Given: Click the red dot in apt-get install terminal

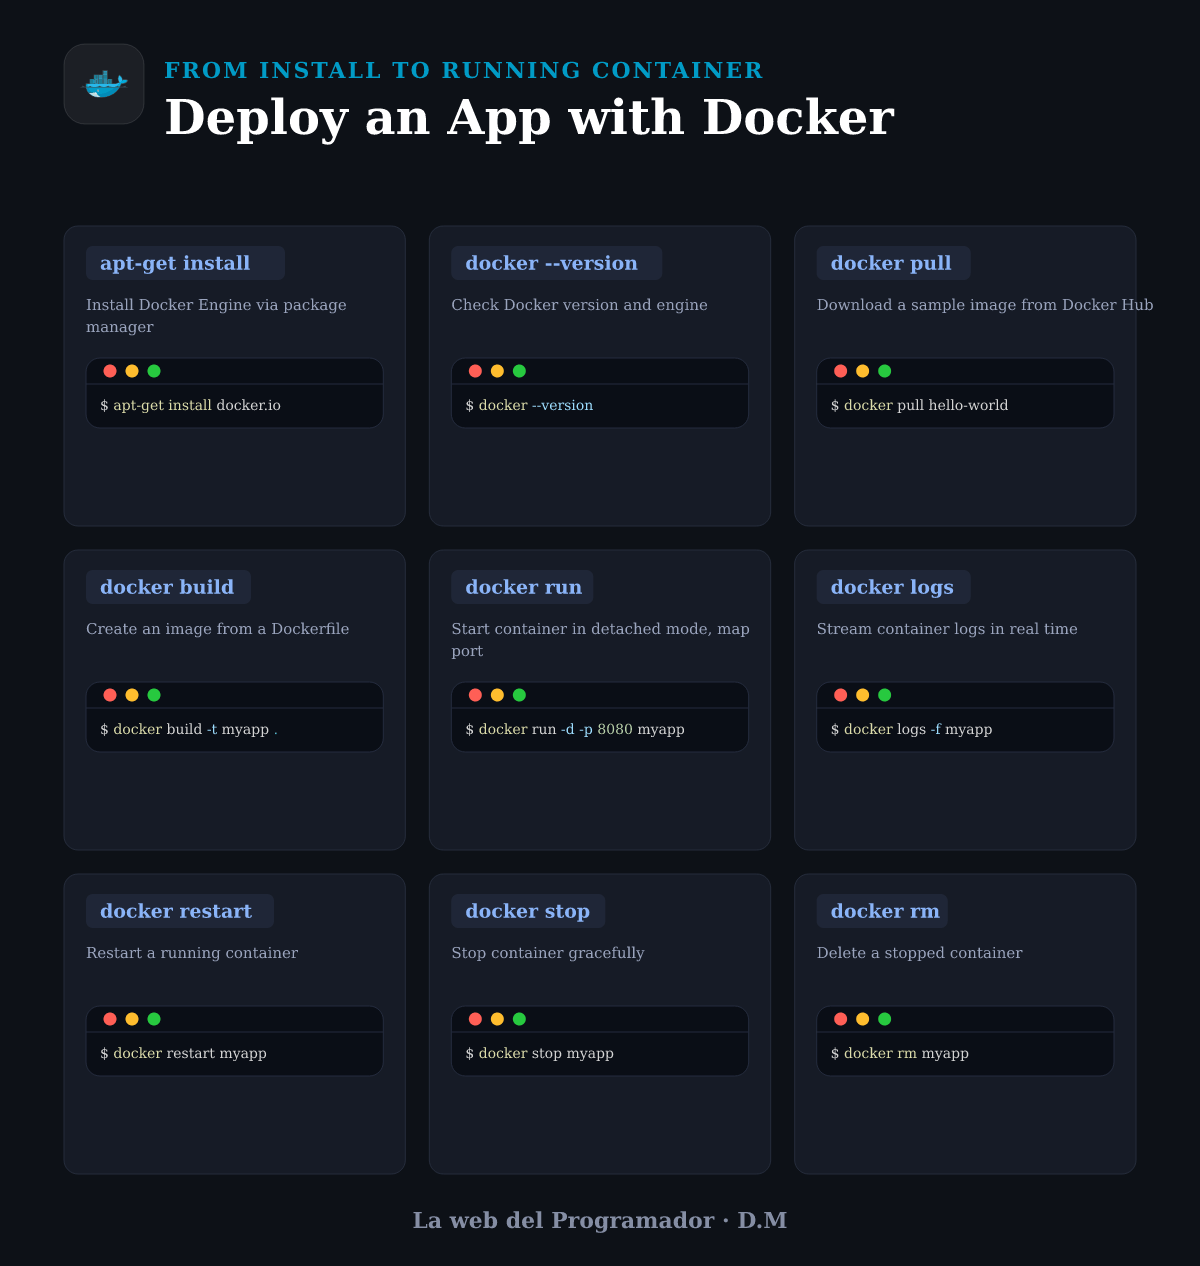Looking at the screenshot, I should [110, 371].
